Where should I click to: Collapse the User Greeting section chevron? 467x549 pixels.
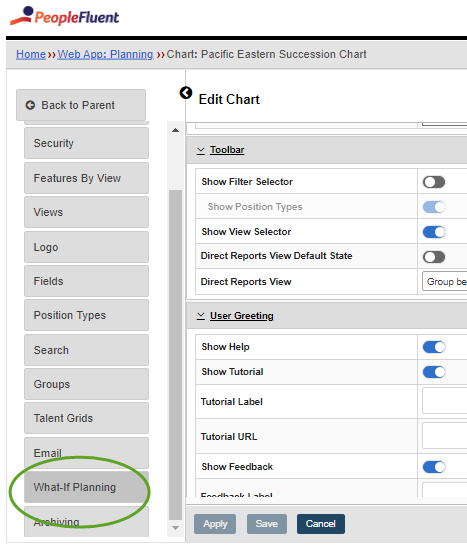[201, 316]
